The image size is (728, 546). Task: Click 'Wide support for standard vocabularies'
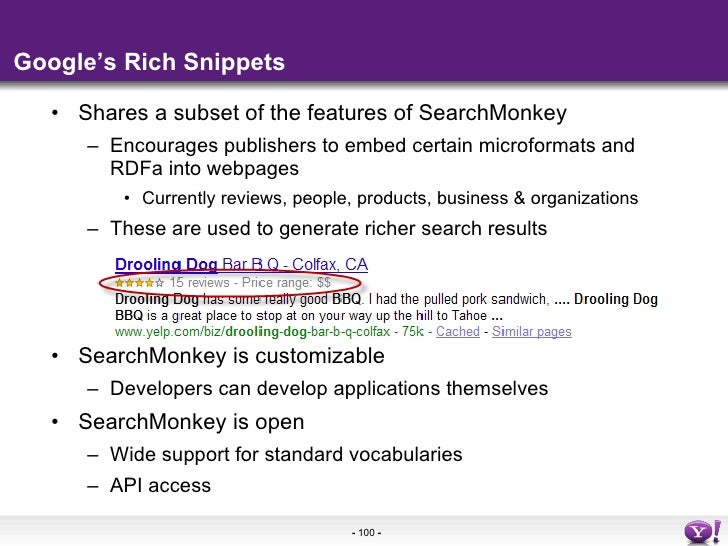(x=286, y=454)
